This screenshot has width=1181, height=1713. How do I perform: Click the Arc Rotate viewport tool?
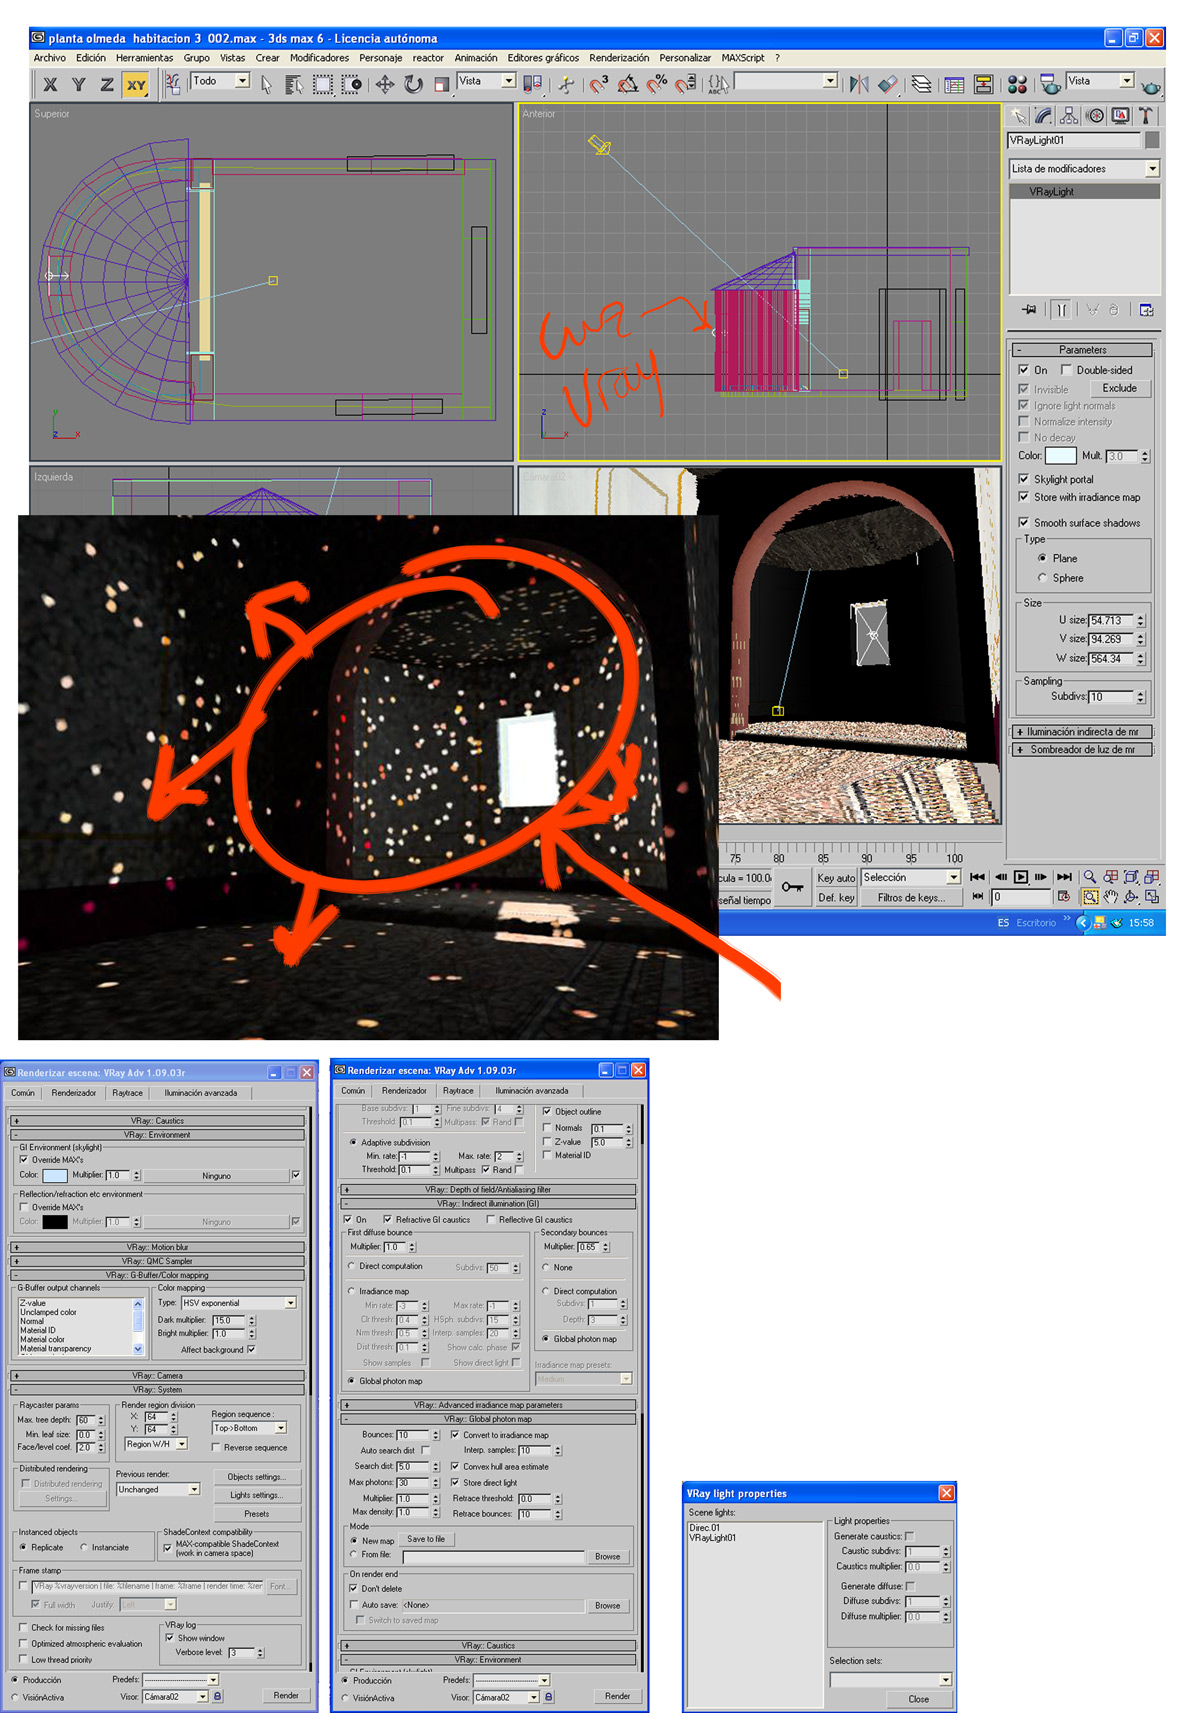click(x=1131, y=897)
